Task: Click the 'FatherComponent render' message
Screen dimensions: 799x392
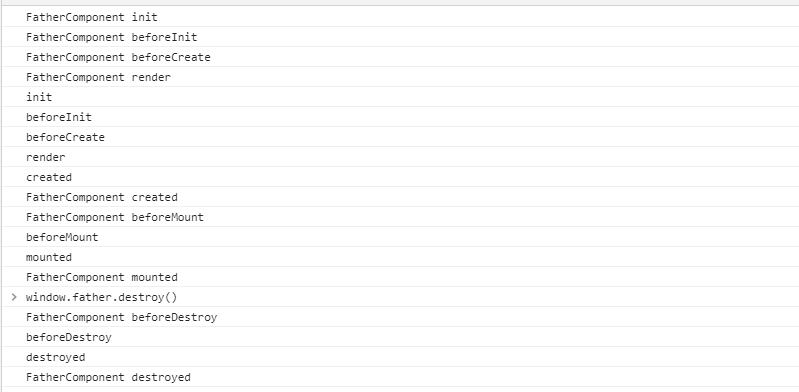Action: (98, 77)
